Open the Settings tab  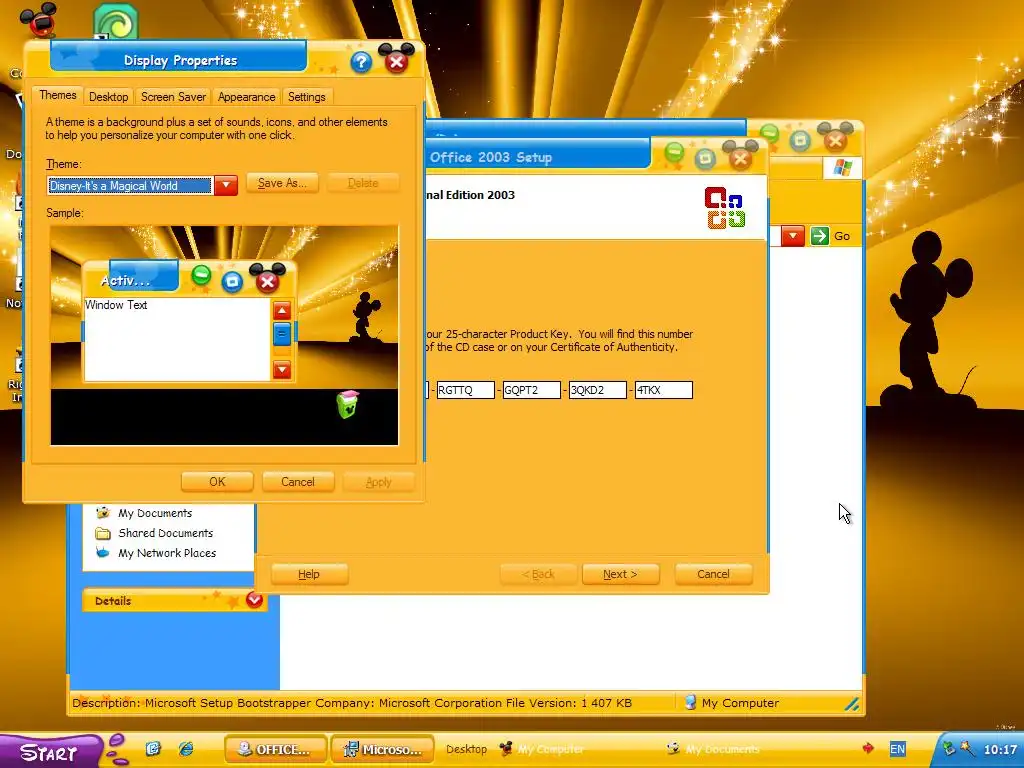coord(306,97)
